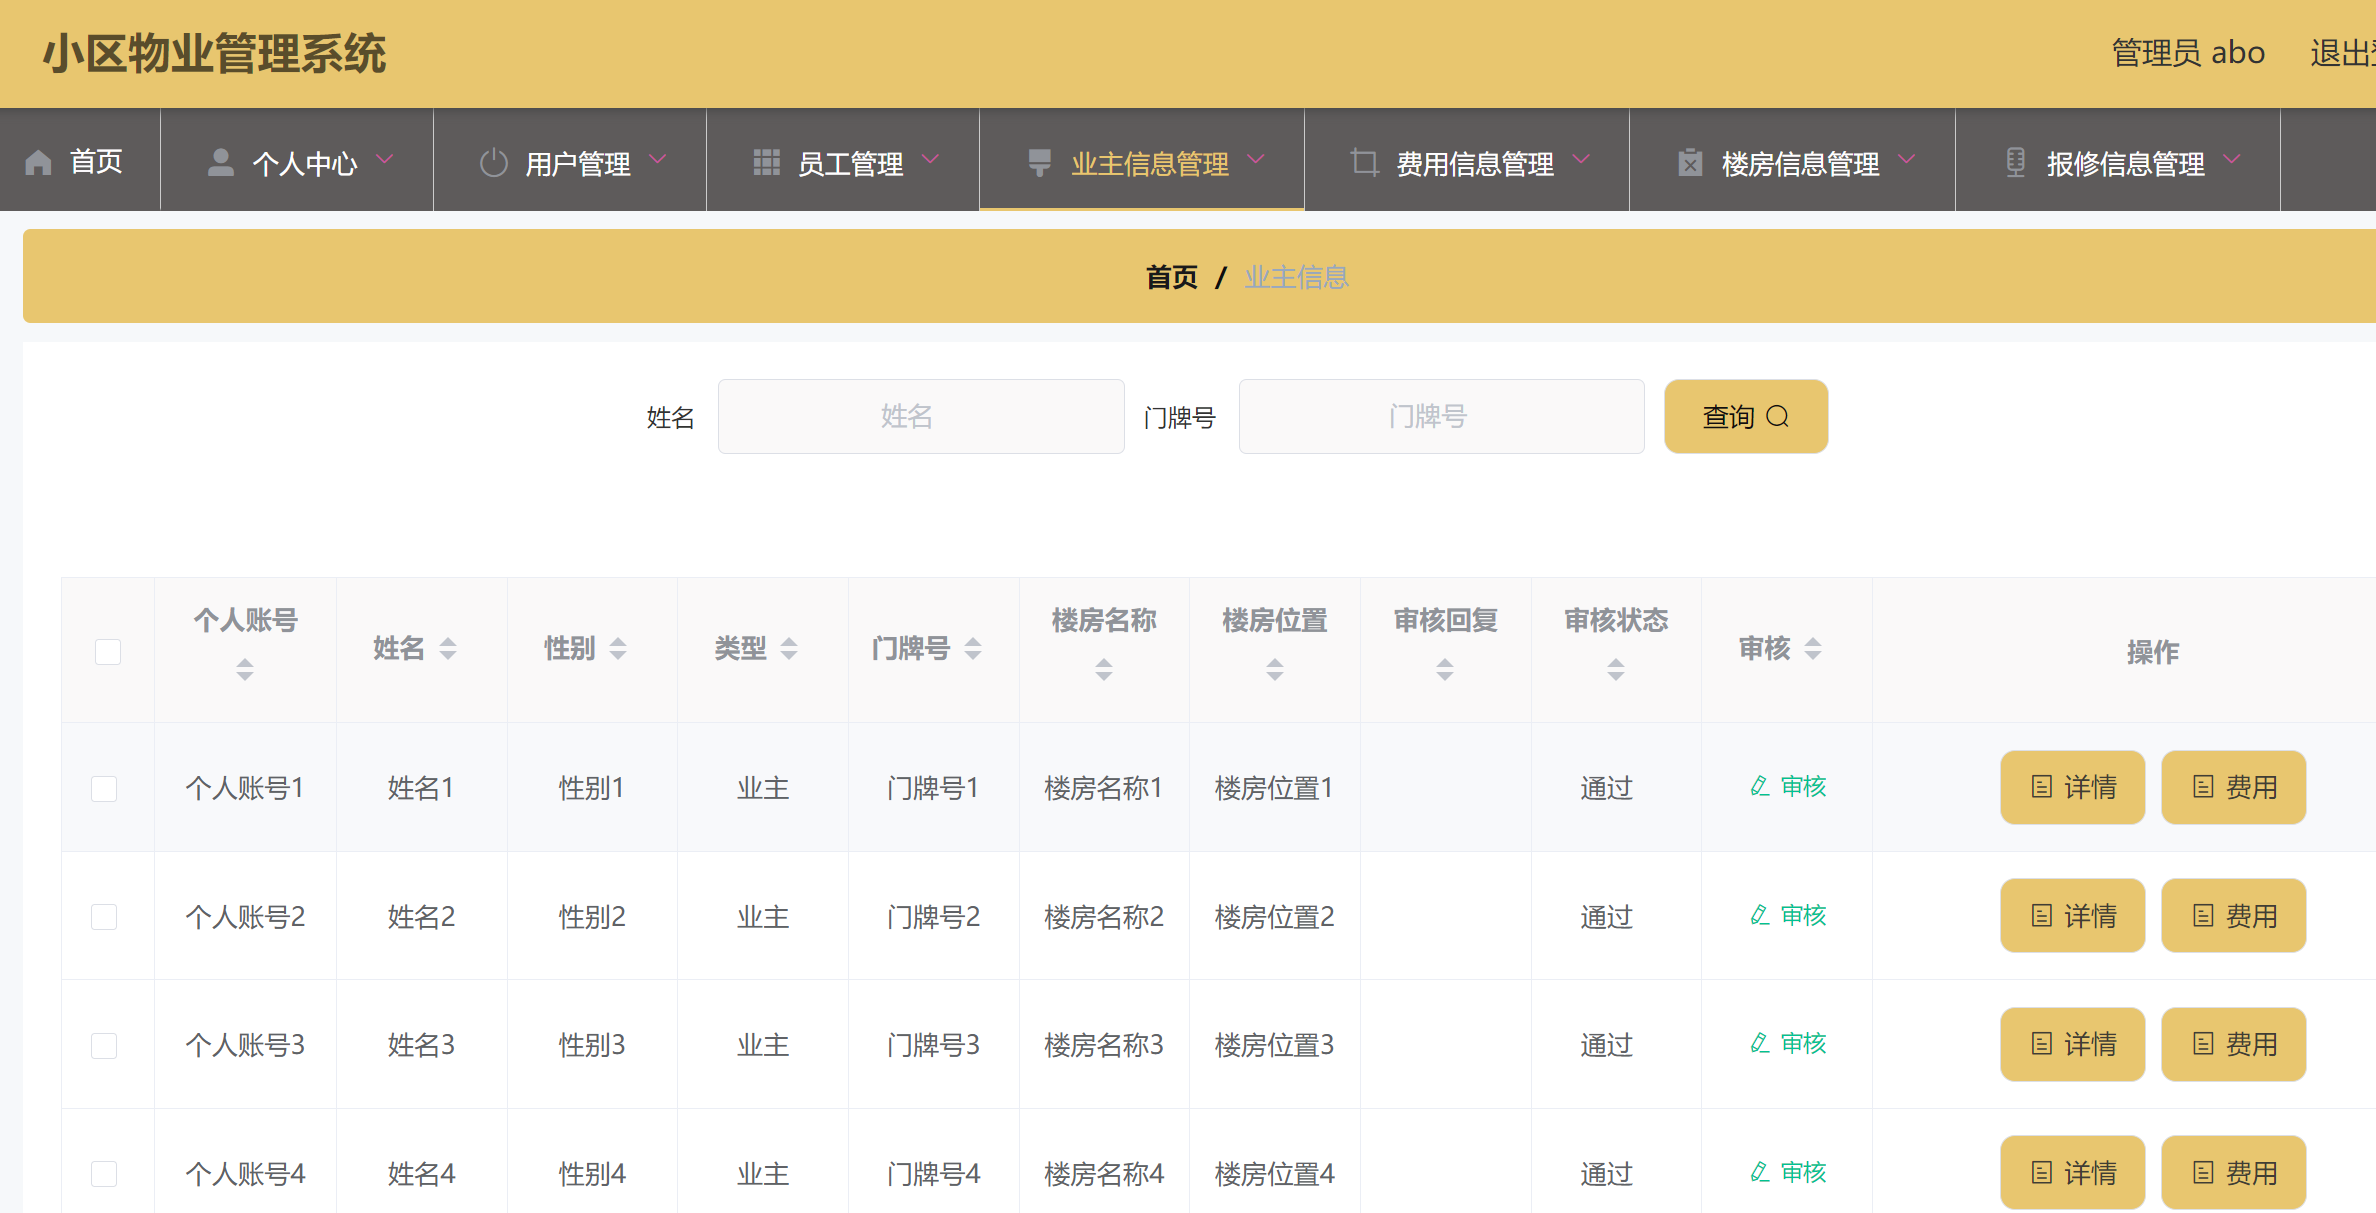Sort the table by 审核 column
2376x1213 pixels.
[x=1813, y=649]
